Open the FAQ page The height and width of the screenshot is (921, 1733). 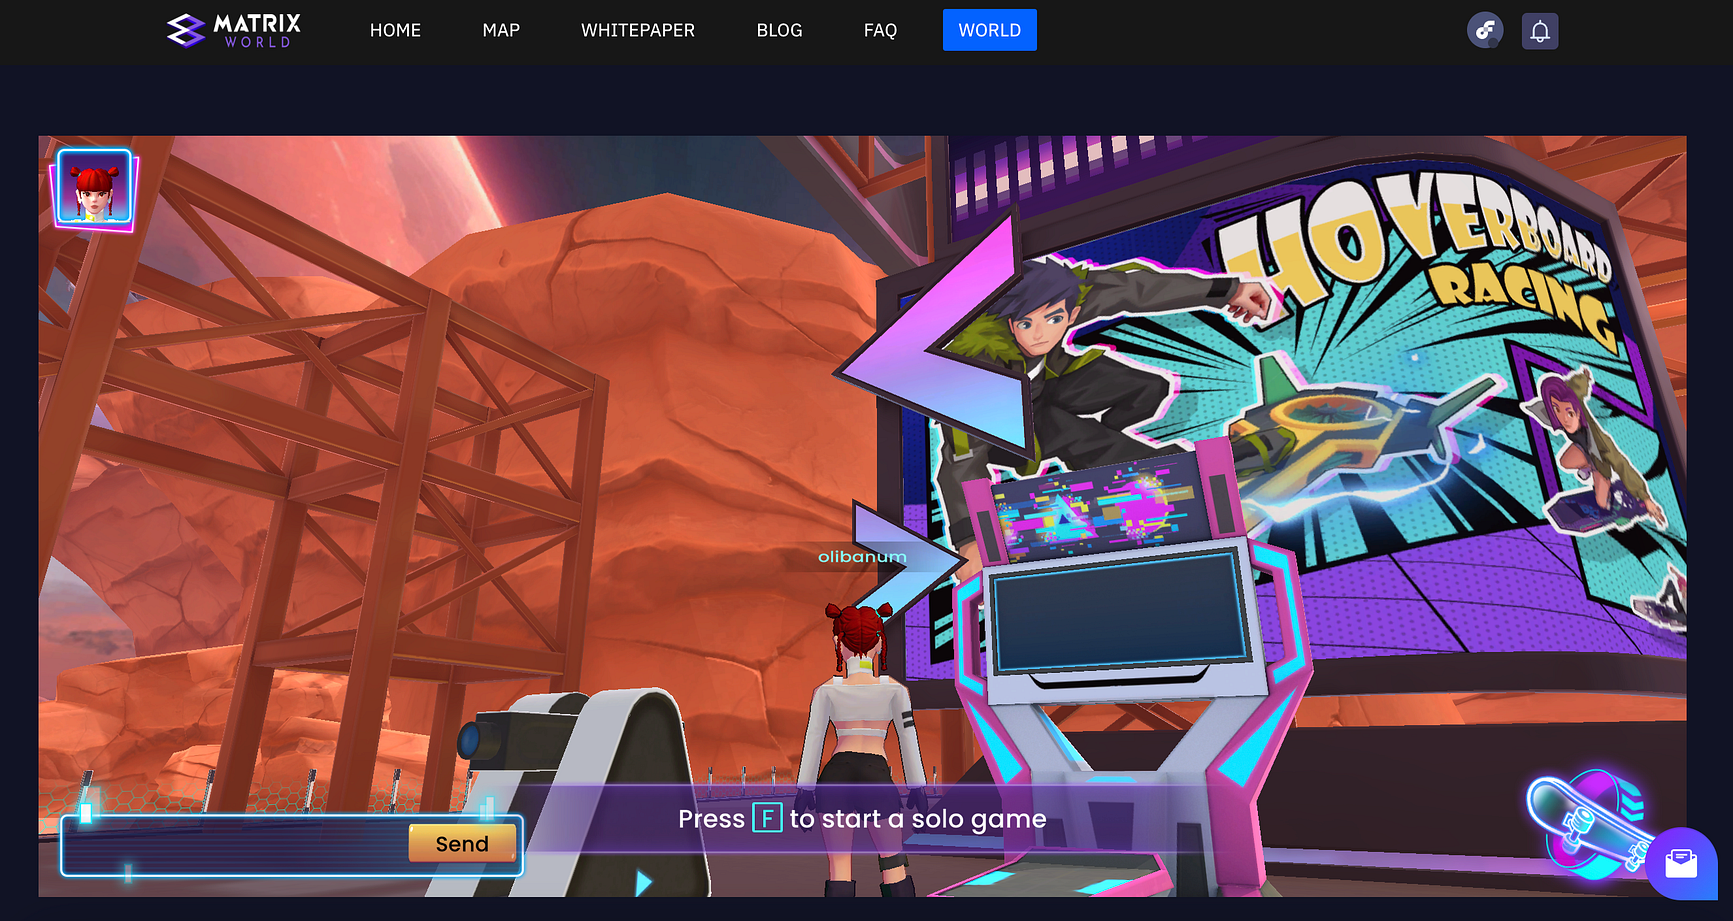point(880,30)
